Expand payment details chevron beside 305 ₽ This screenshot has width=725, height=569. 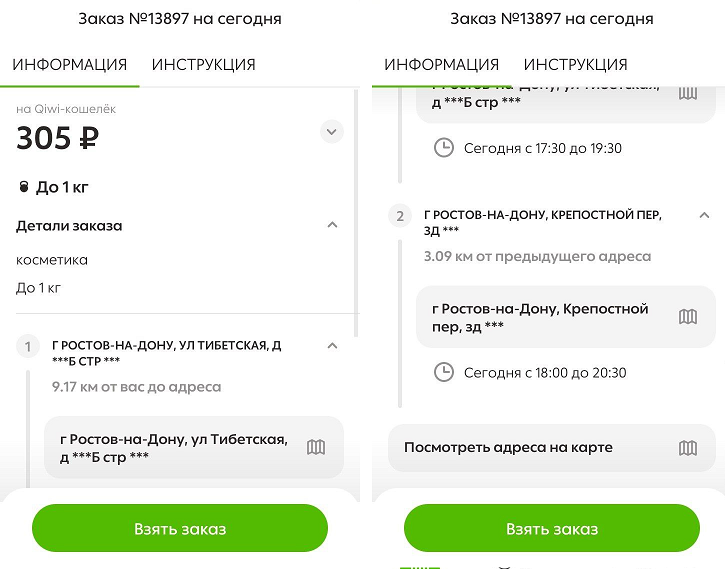click(332, 131)
